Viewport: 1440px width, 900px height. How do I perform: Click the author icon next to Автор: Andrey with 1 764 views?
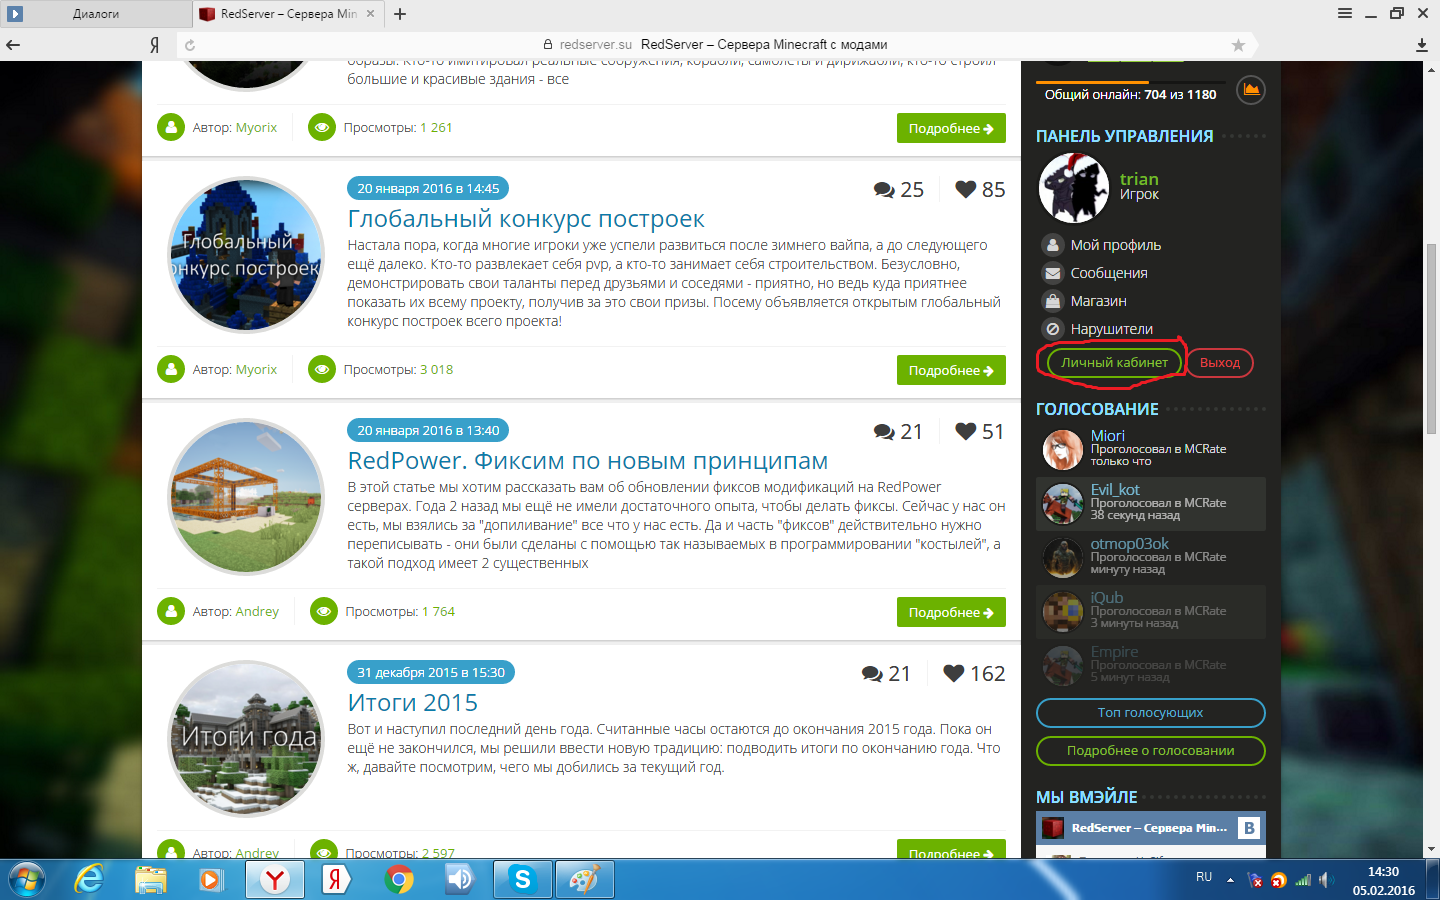(171, 612)
